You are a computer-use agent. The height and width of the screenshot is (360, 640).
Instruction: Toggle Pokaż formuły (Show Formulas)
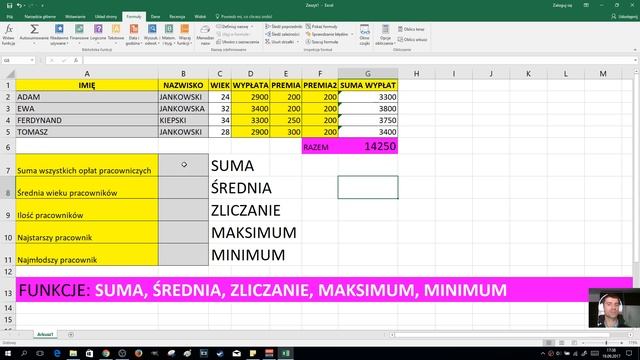pos(322,27)
